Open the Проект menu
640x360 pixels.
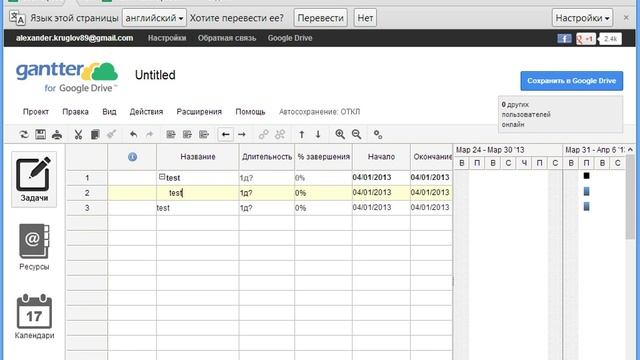pos(36,112)
